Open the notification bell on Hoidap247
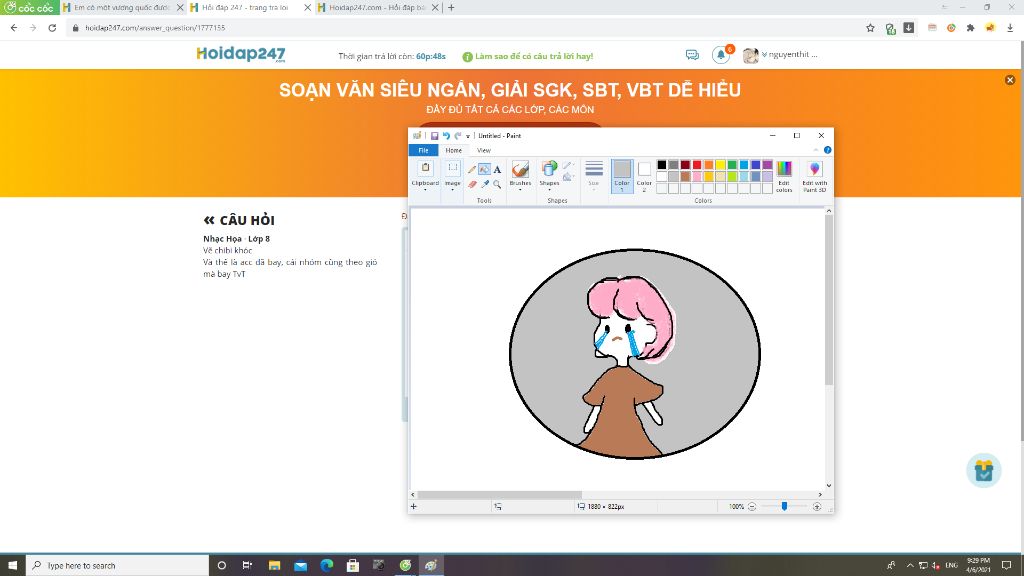Image resolution: width=1024 pixels, height=576 pixels. coord(721,55)
